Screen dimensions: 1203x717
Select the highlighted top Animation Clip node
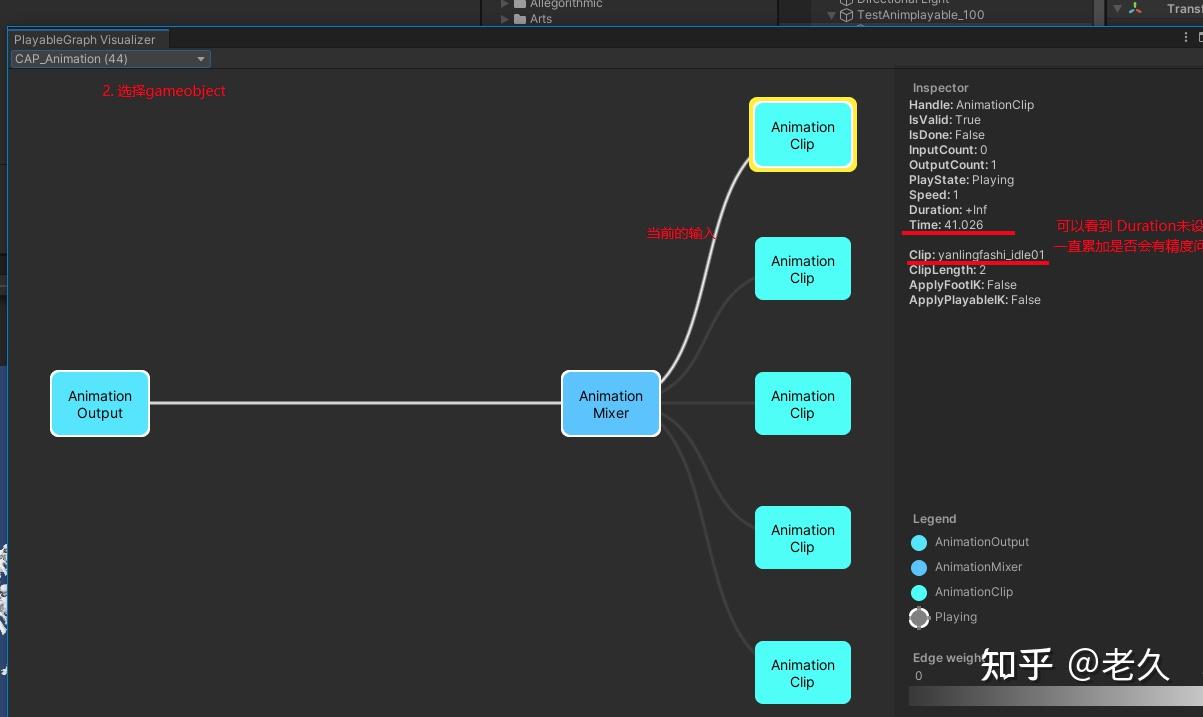tap(802, 135)
